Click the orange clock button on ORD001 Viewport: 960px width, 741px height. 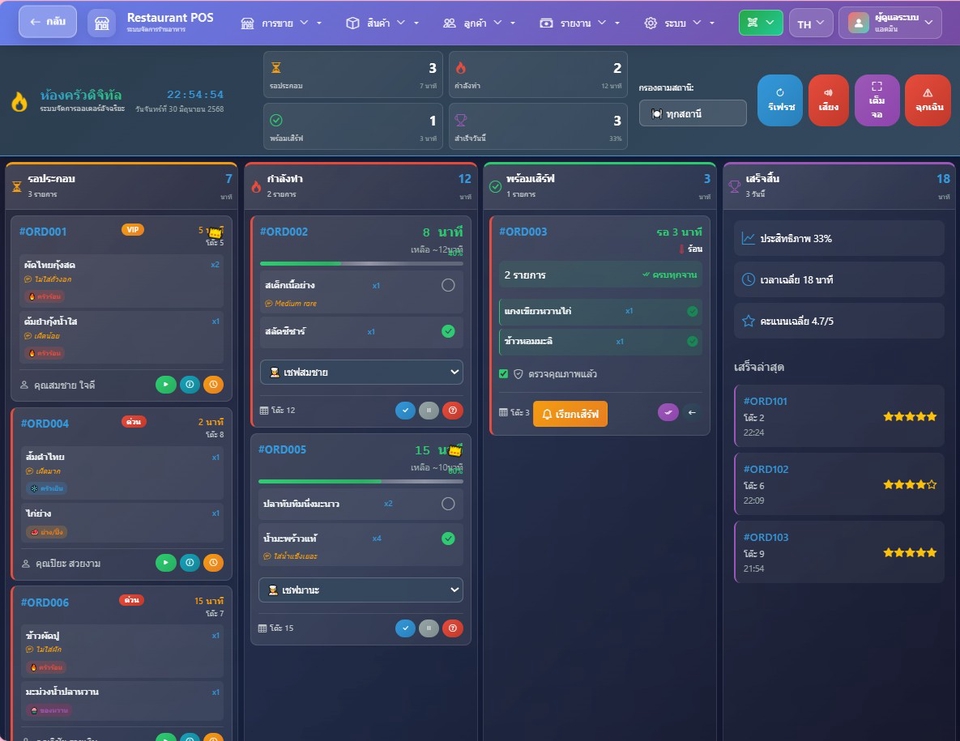(213, 384)
